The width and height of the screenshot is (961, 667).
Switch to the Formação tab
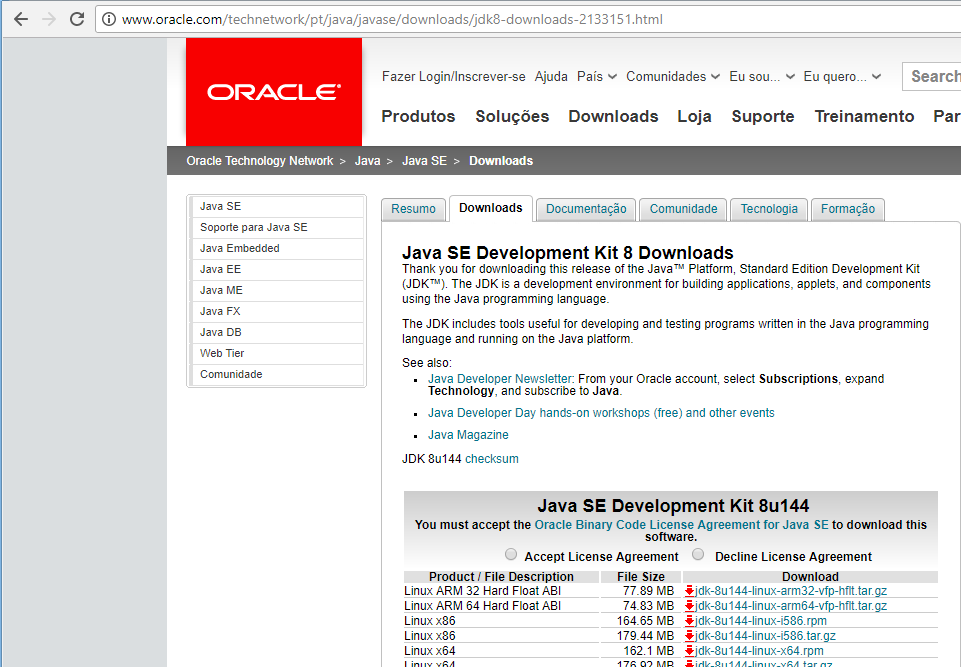click(848, 209)
